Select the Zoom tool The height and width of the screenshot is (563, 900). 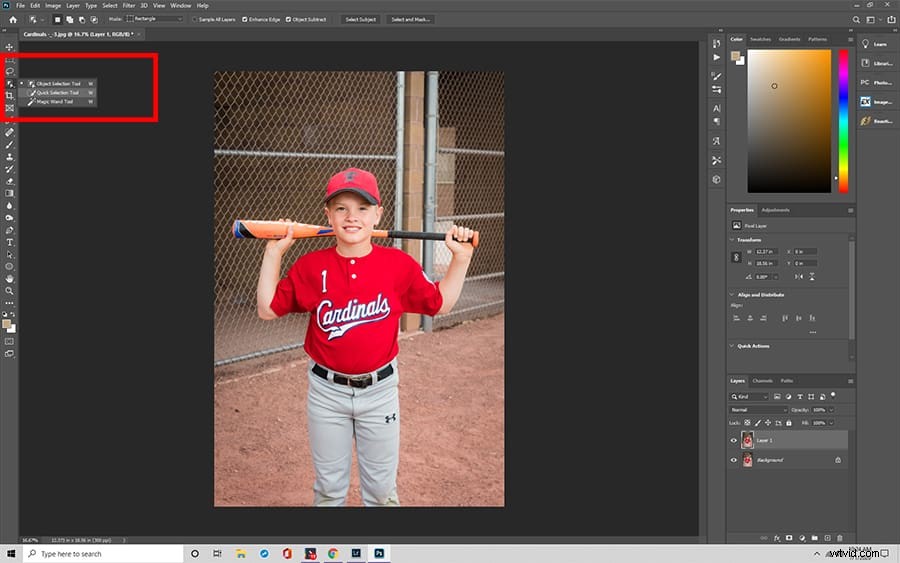pyautogui.click(x=9, y=291)
